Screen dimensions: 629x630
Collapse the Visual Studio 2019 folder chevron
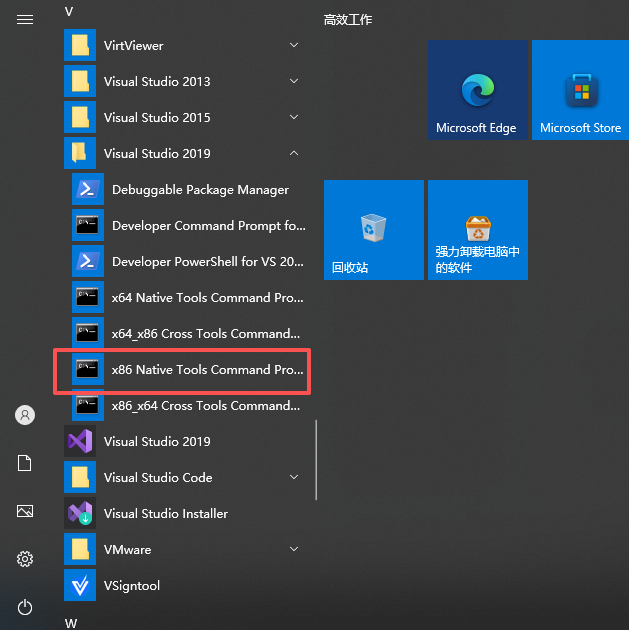294,153
